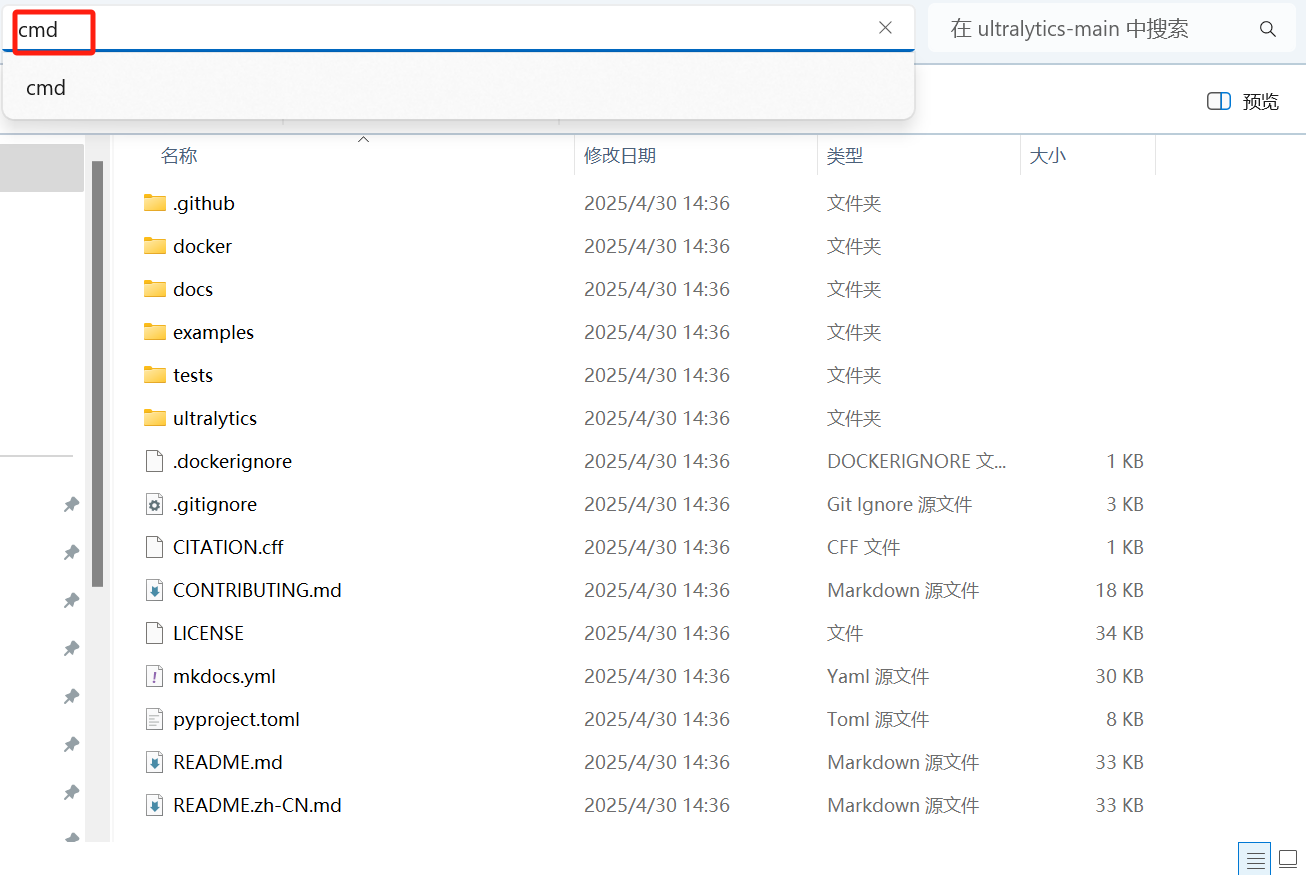Click the 8 KB size of pyproject.toml
The image size is (1306, 875).
coord(1125,719)
